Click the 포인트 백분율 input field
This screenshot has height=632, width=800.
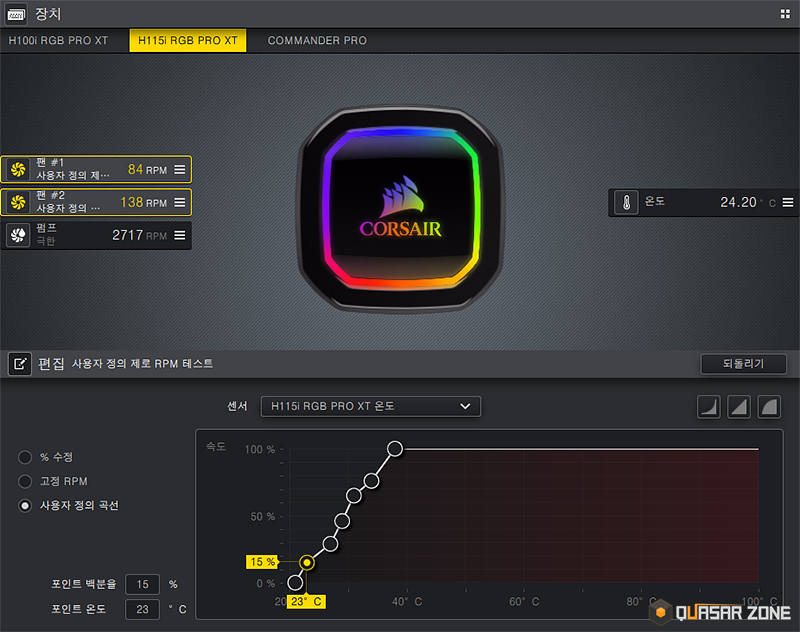pos(142,584)
